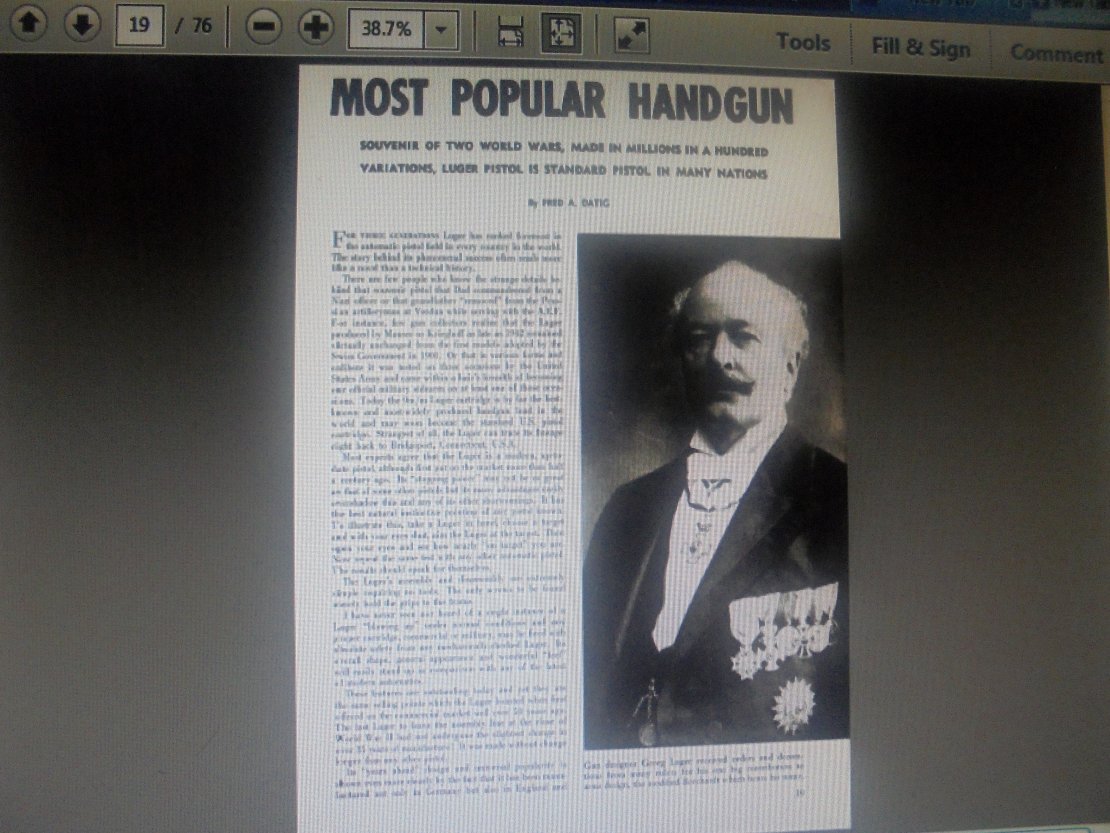Screen dimensions: 1110x833
Task: Zoom in with the plus button
Action: pos(316,28)
